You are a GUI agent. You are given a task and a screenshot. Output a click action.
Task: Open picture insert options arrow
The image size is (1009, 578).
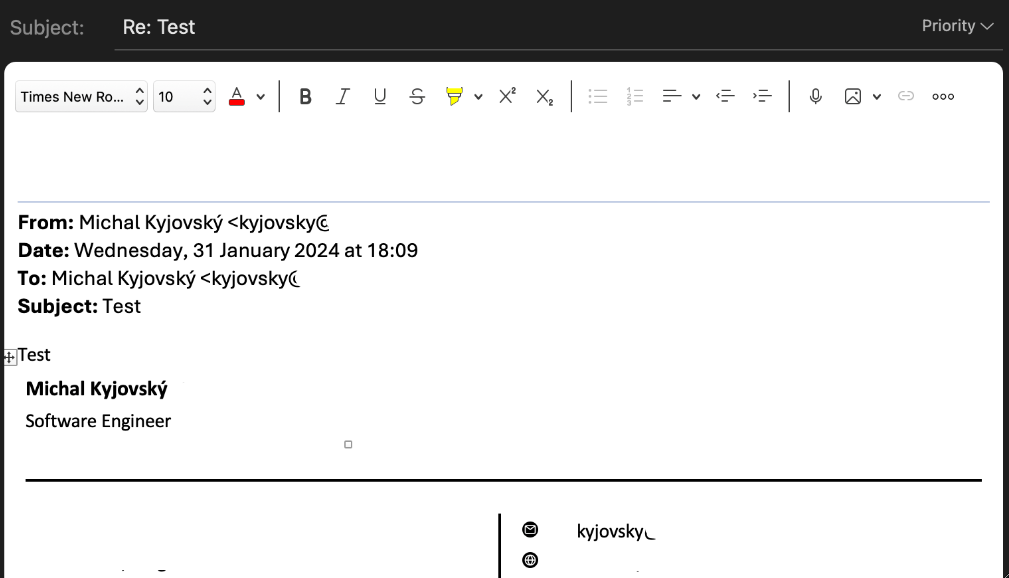click(x=876, y=97)
